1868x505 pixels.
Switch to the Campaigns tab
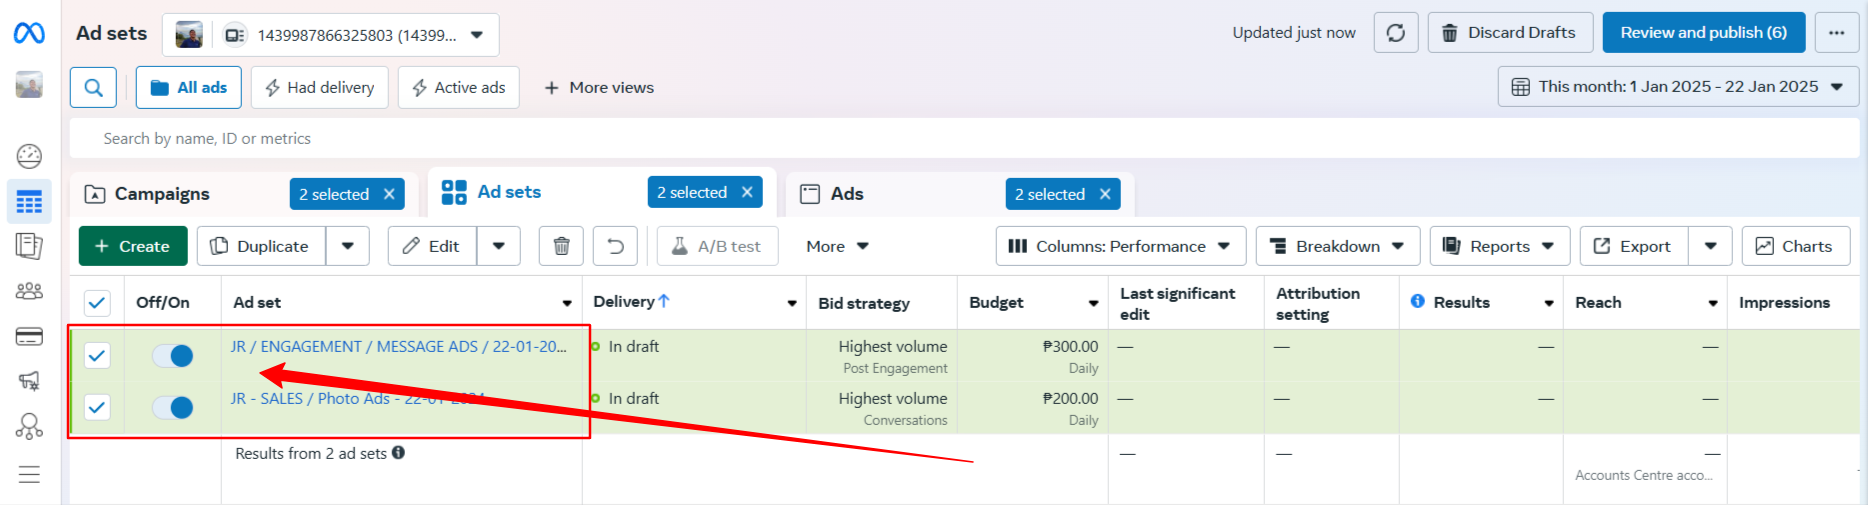[162, 194]
